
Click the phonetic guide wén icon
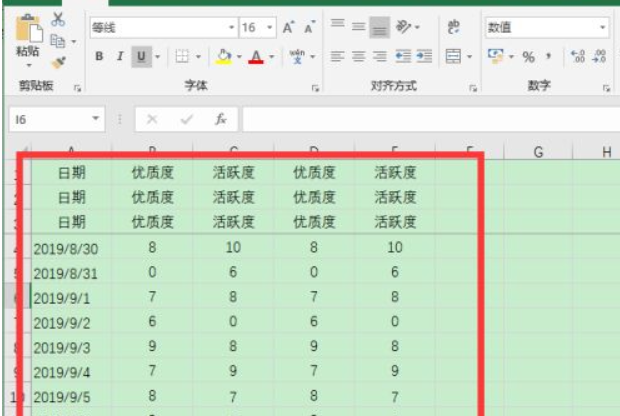(x=297, y=57)
